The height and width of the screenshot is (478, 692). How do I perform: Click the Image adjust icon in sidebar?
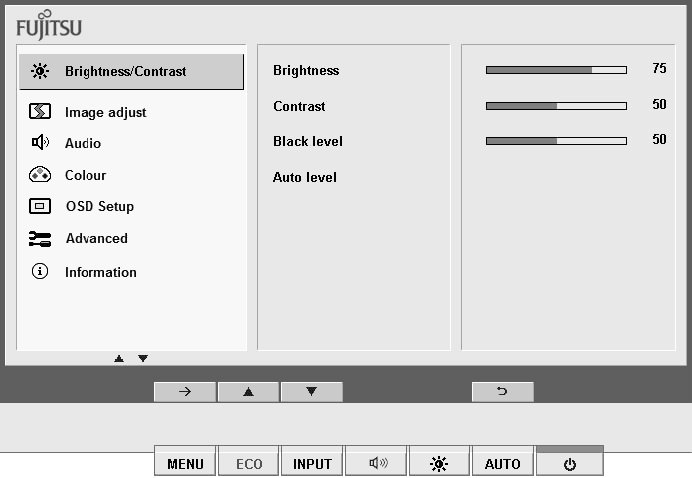pos(40,112)
